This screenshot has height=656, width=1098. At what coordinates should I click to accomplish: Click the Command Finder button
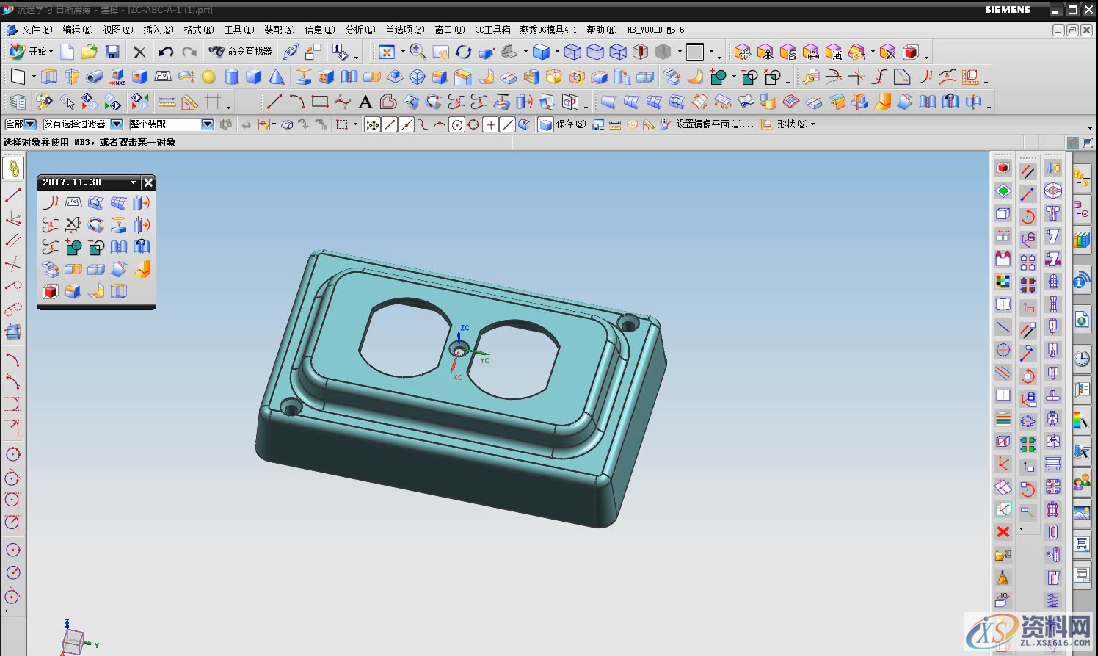tap(240, 52)
